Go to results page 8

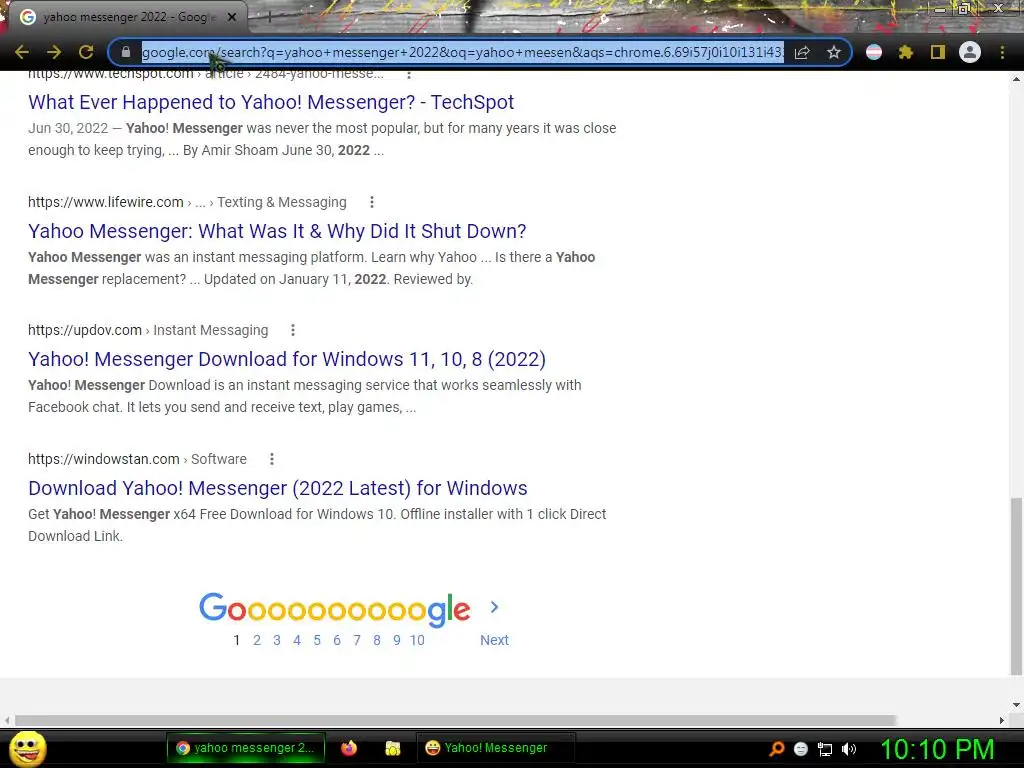377,640
